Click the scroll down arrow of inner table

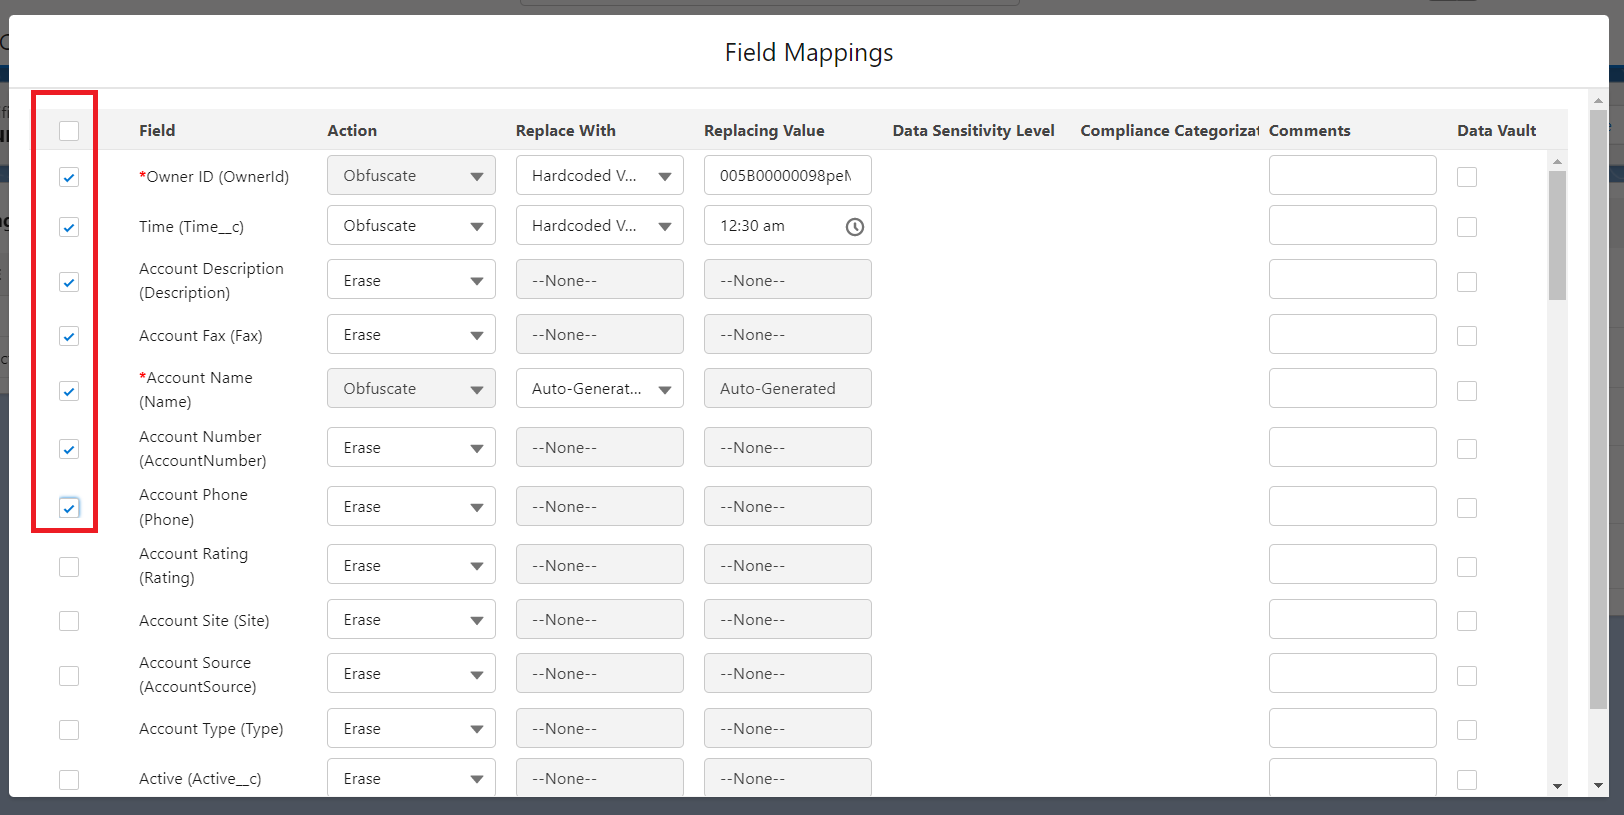tap(1557, 787)
